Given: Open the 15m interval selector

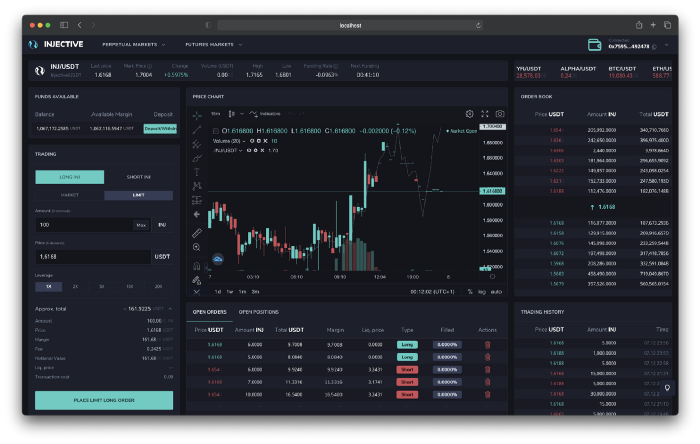Looking at the screenshot, I should coord(216,114).
